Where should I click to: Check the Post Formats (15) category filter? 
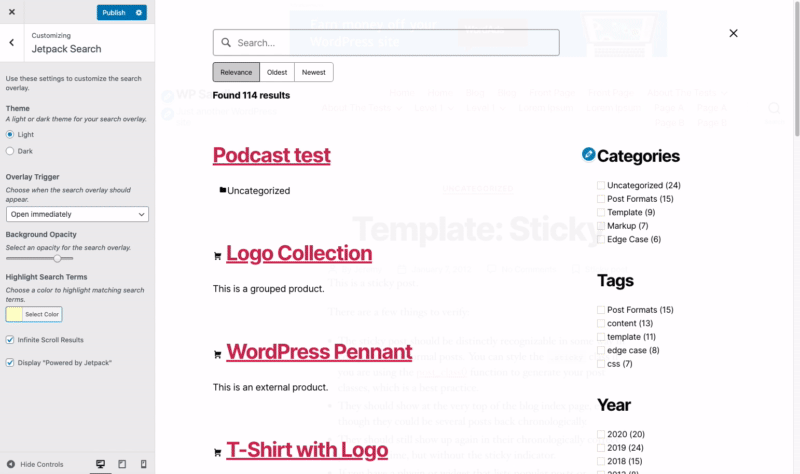point(601,198)
